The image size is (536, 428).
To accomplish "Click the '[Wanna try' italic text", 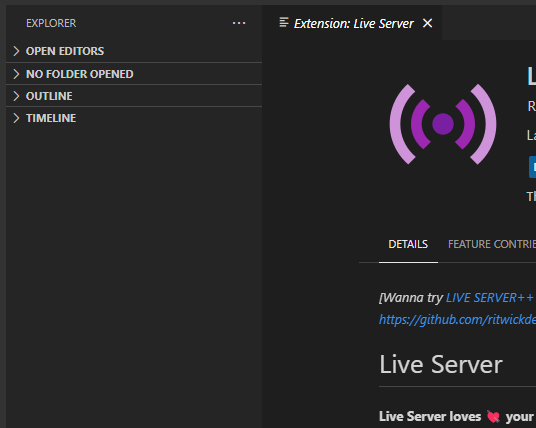I will pos(411,298).
